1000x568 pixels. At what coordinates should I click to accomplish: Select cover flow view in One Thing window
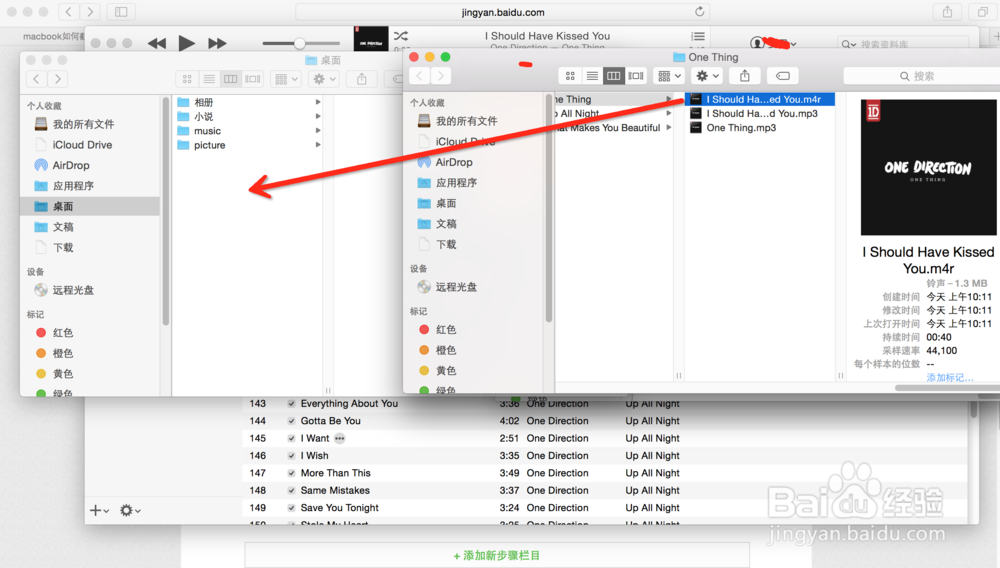pyautogui.click(x=636, y=76)
